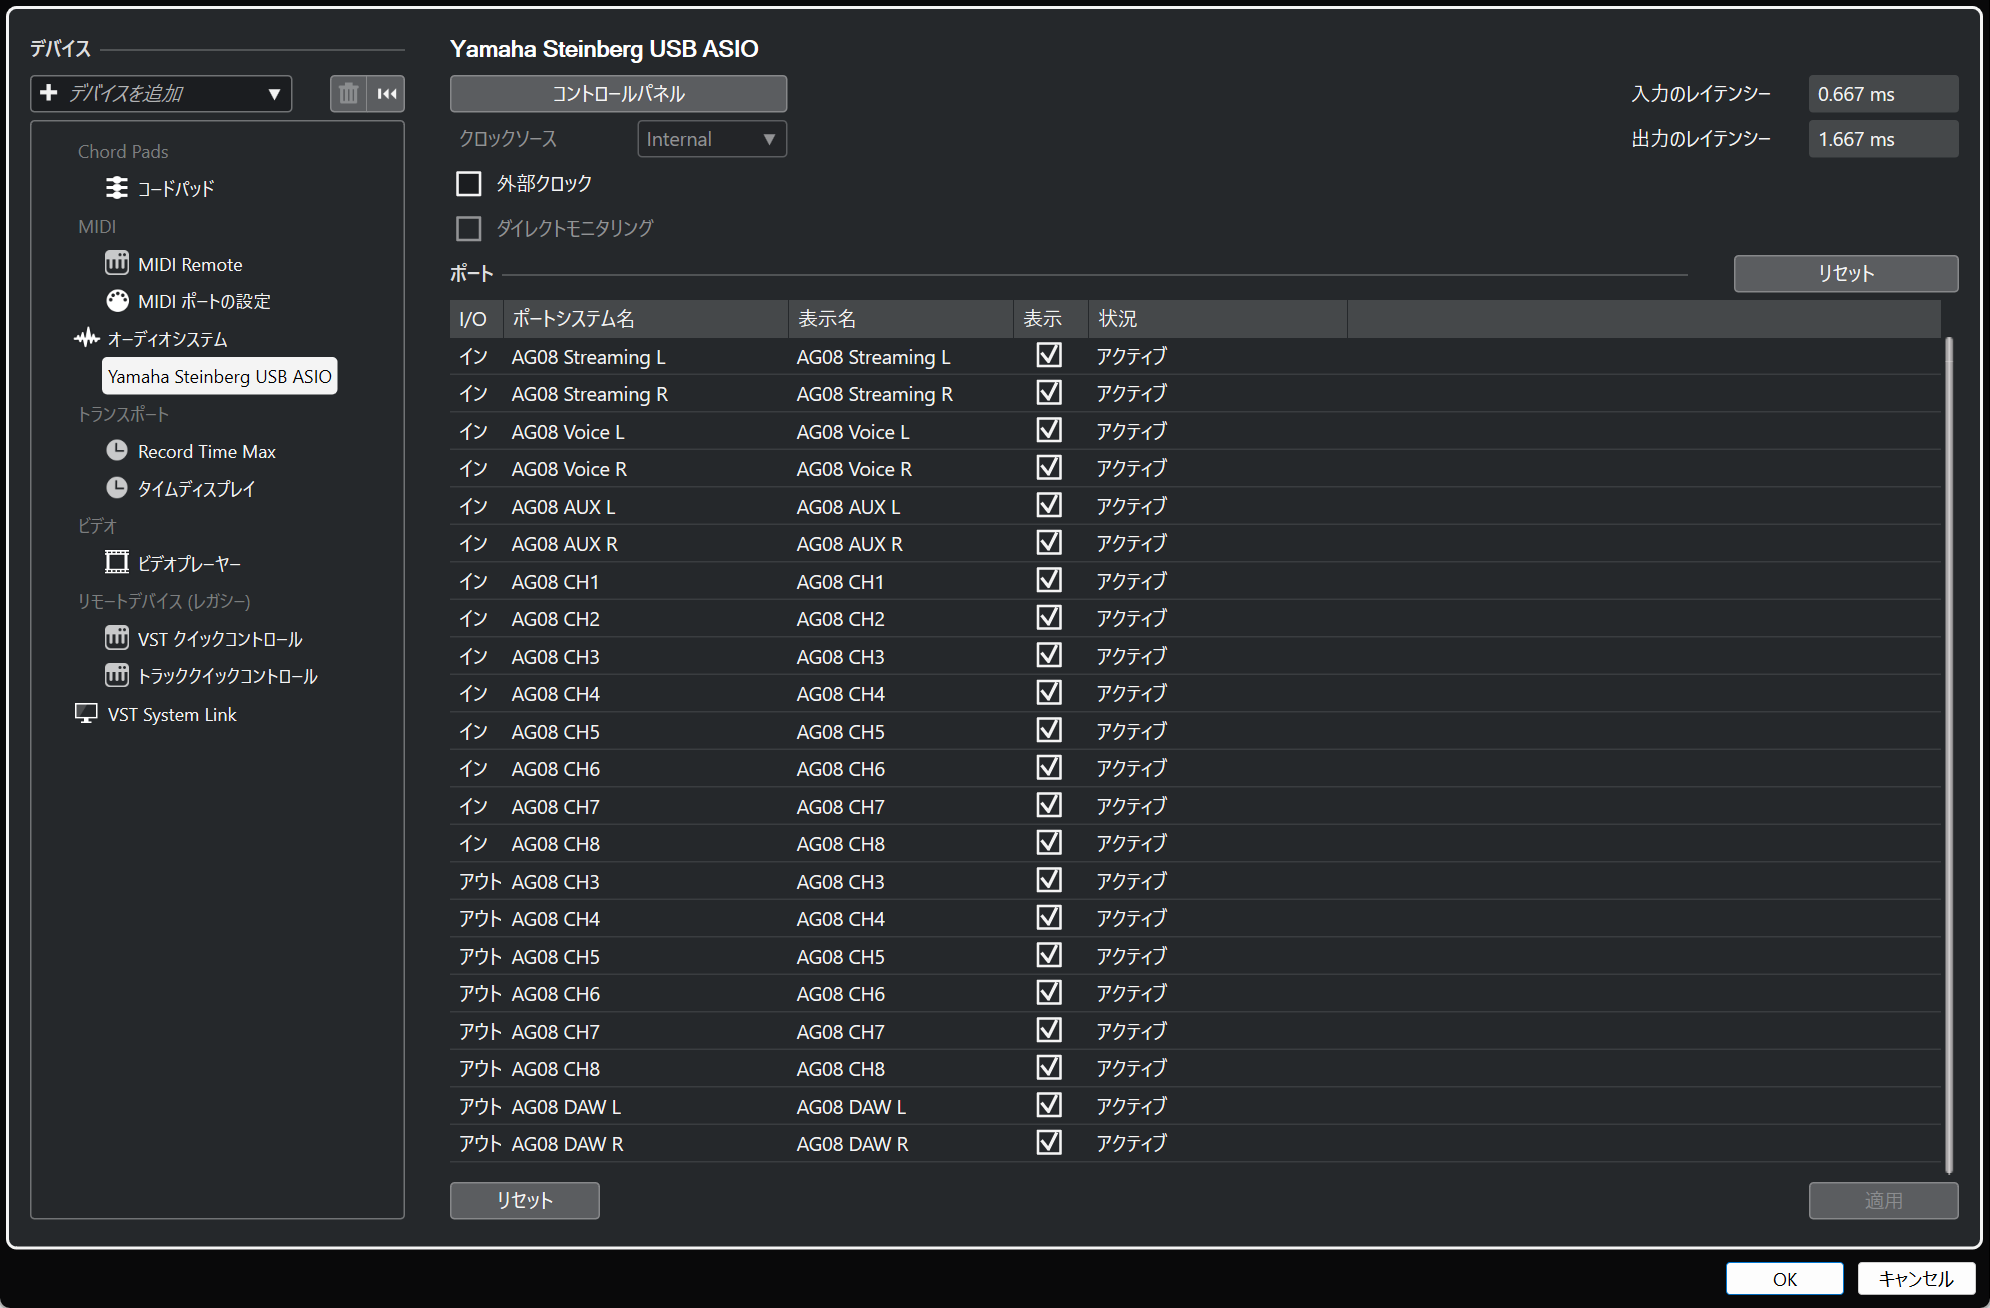Screen dimensions: 1990x1308
Task: Click the I/O column header
Action: click(476, 319)
